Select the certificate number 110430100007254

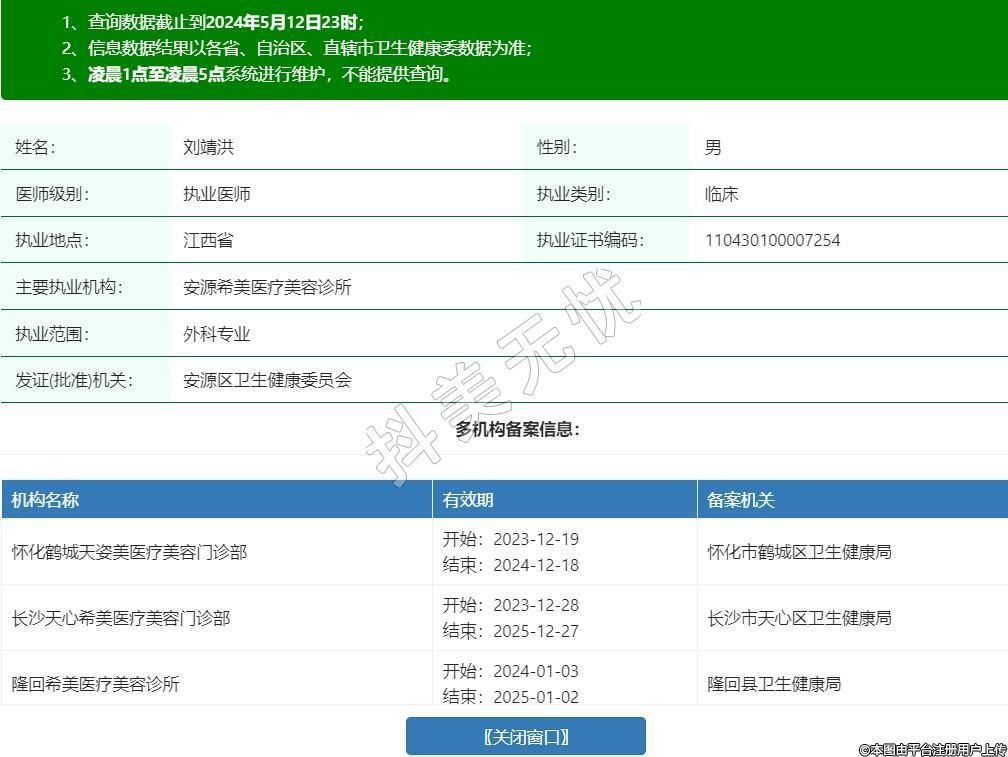pos(772,240)
